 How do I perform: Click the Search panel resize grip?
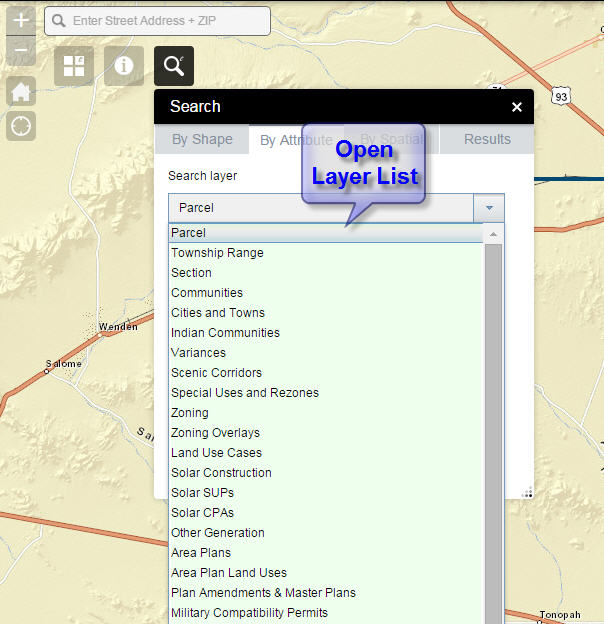527,493
